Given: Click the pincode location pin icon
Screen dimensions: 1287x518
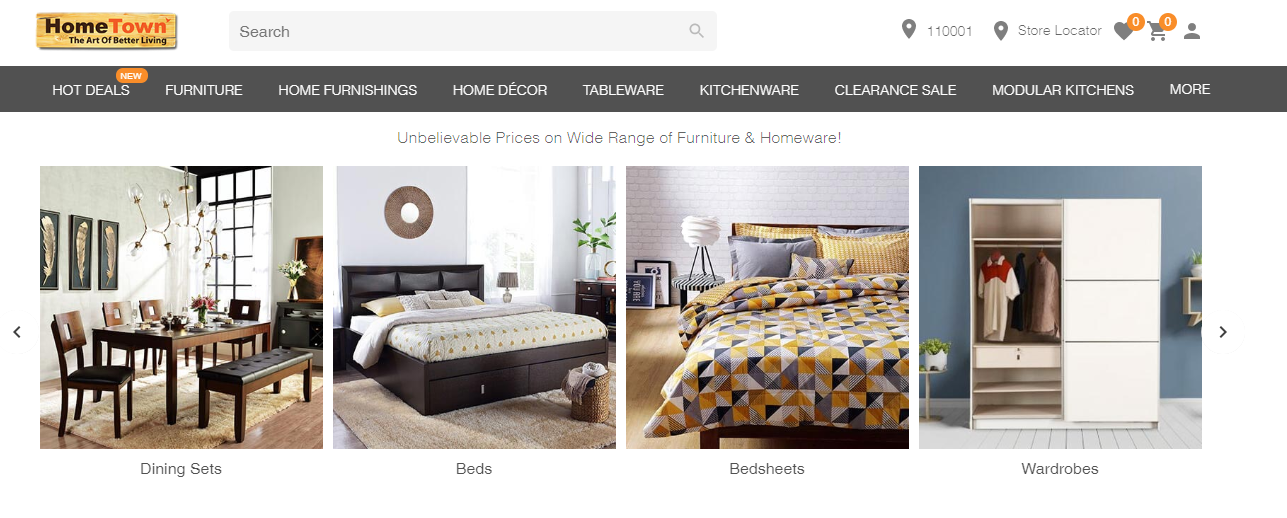Looking at the screenshot, I should pyautogui.click(x=908, y=30).
